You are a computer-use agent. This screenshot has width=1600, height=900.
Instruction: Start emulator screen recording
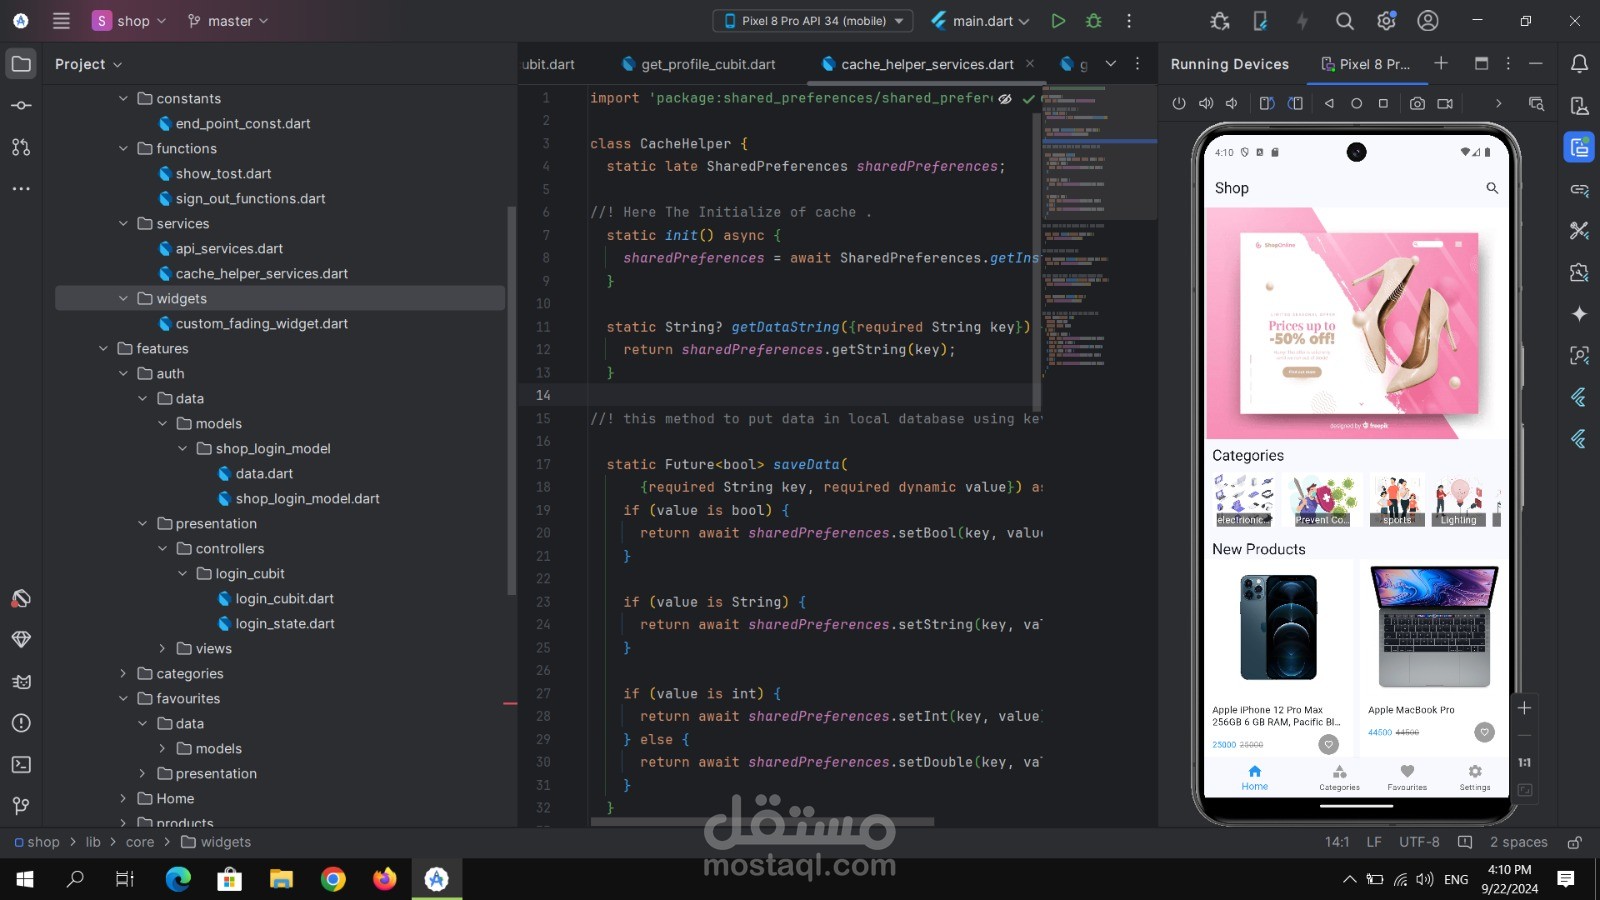[1445, 103]
